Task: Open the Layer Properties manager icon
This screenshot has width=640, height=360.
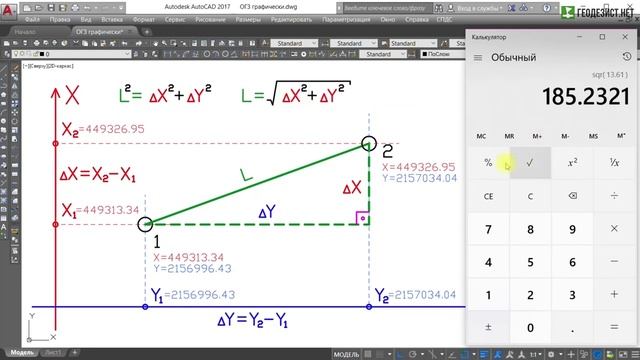Action: pyautogui.click(x=7, y=54)
